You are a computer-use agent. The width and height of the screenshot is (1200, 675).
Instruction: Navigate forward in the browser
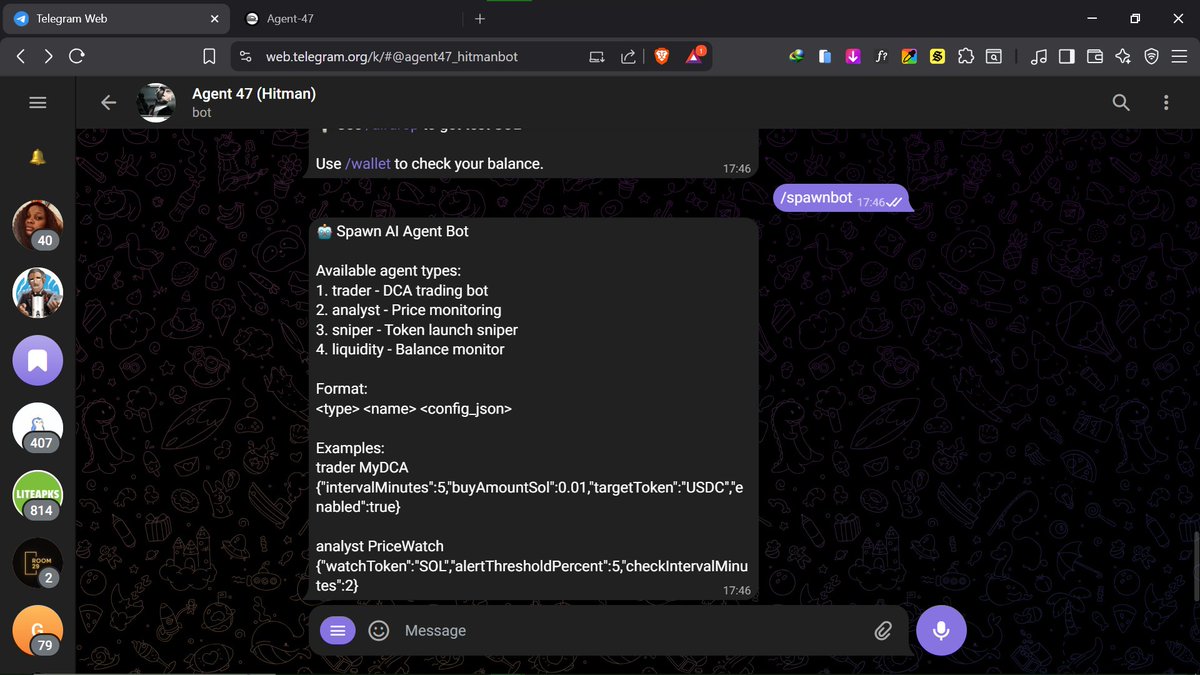tap(49, 57)
